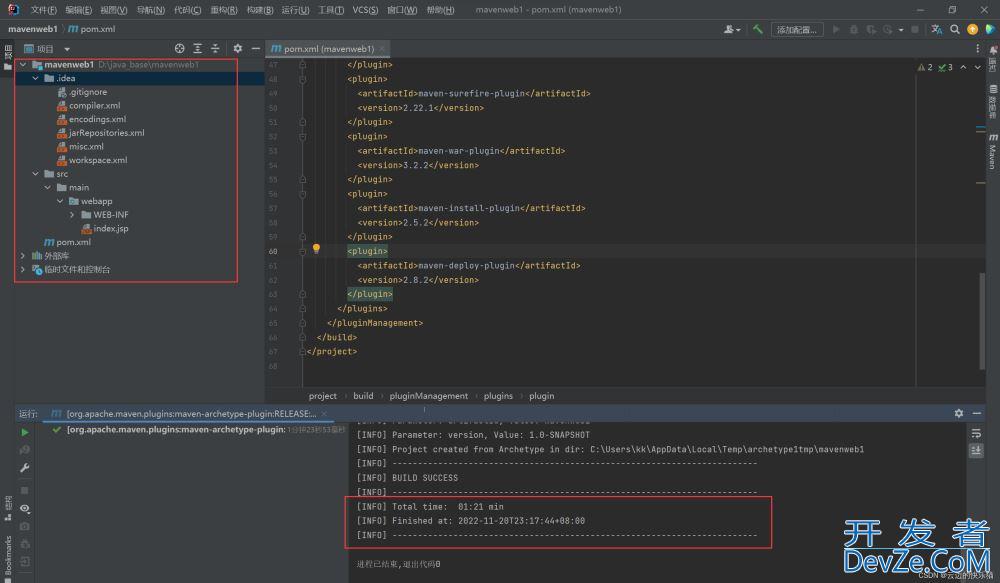The image size is (1000, 583).
Task: Select workspace.xml in project tree
Action: (92, 160)
